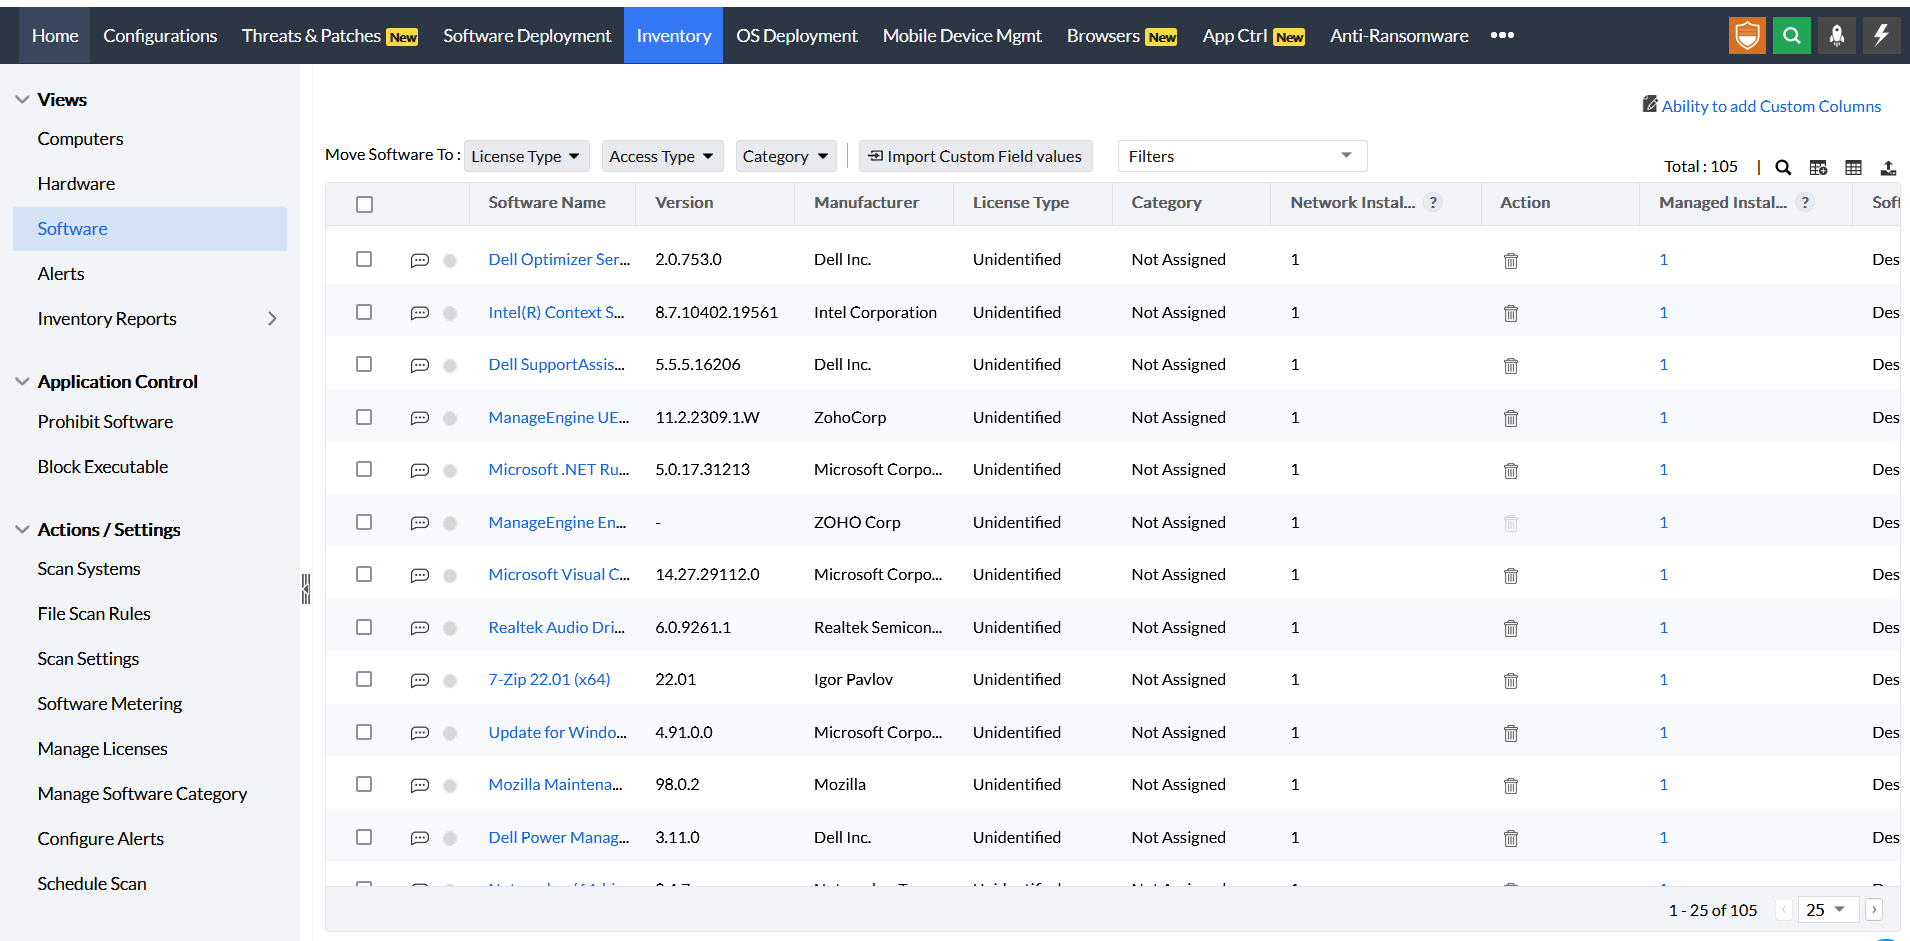Open the License Type dropdown
Image resolution: width=1910 pixels, height=941 pixels.
click(526, 157)
